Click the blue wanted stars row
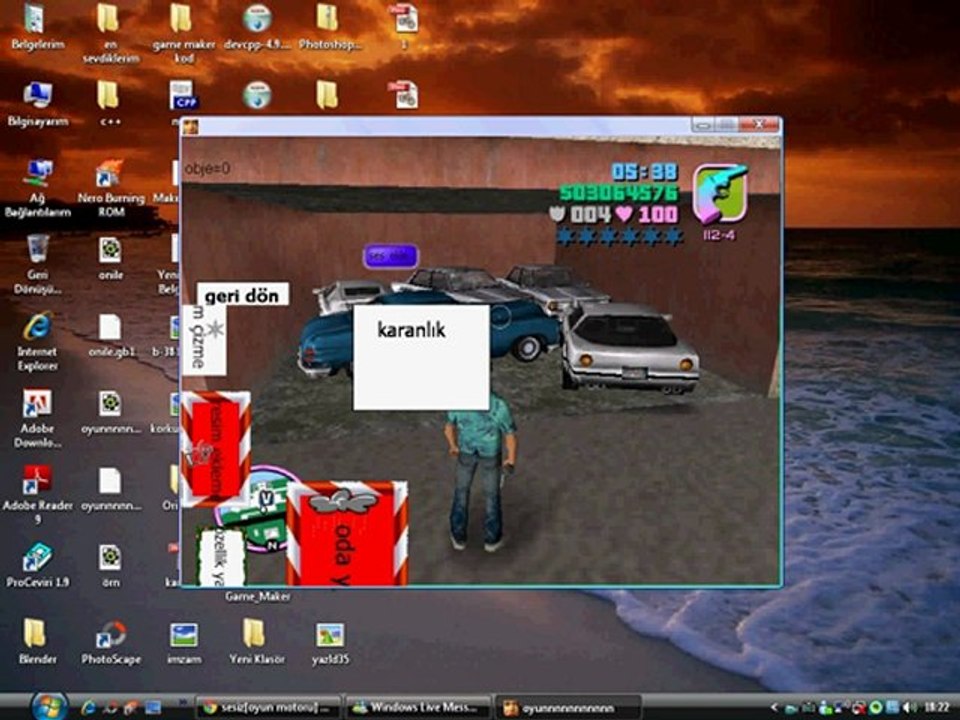 click(620, 236)
